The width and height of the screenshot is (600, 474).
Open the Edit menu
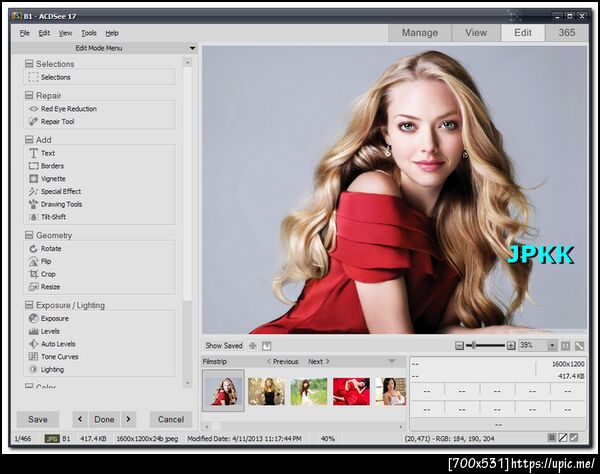tap(44, 33)
